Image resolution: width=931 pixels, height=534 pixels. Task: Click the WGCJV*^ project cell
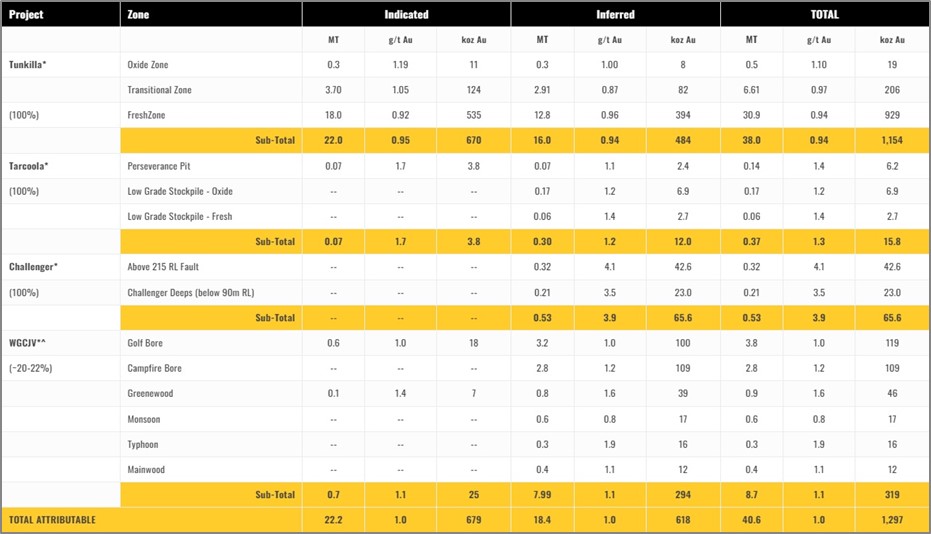click(29, 343)
